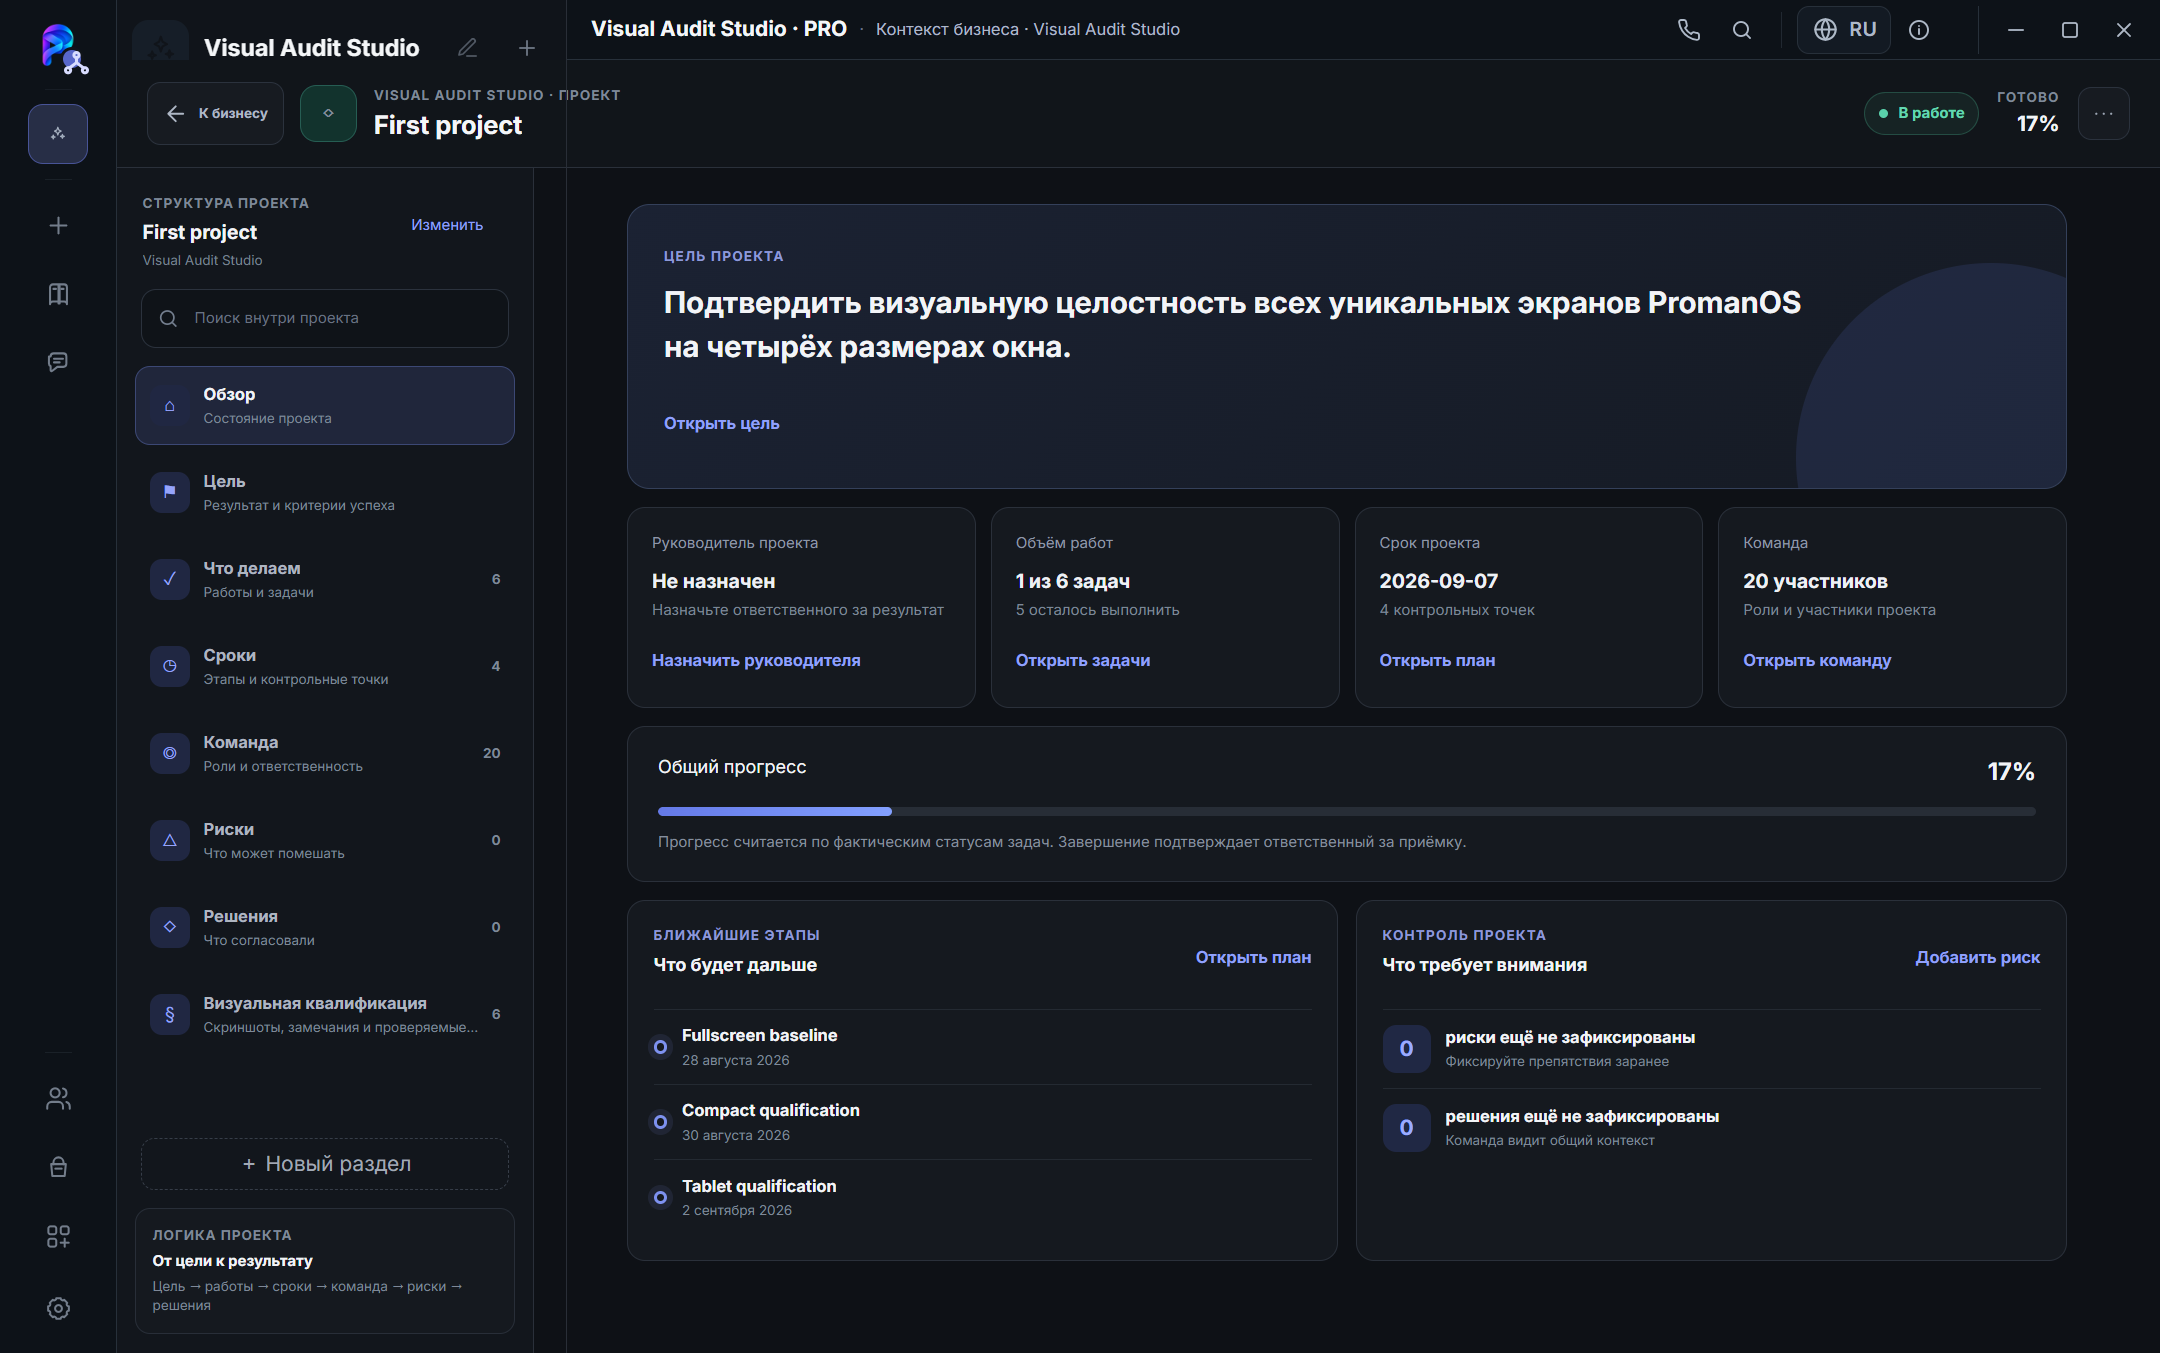The width and height of the screenshot is (2160, 1353).
Task: Open the Что делаем section
Action: click(x=325, y=579)
